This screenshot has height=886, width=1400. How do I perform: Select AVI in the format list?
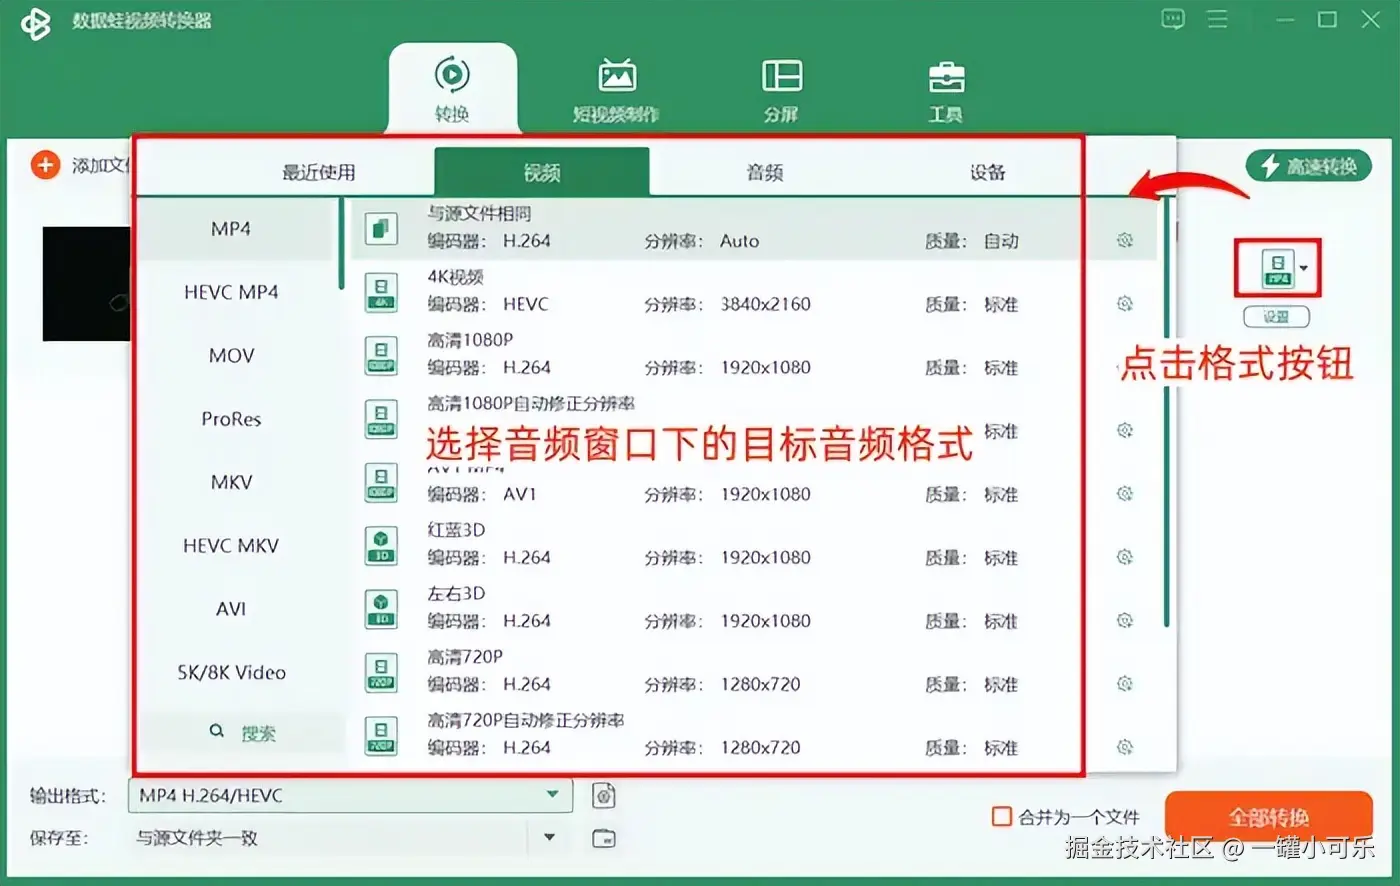tap(231, 608)
